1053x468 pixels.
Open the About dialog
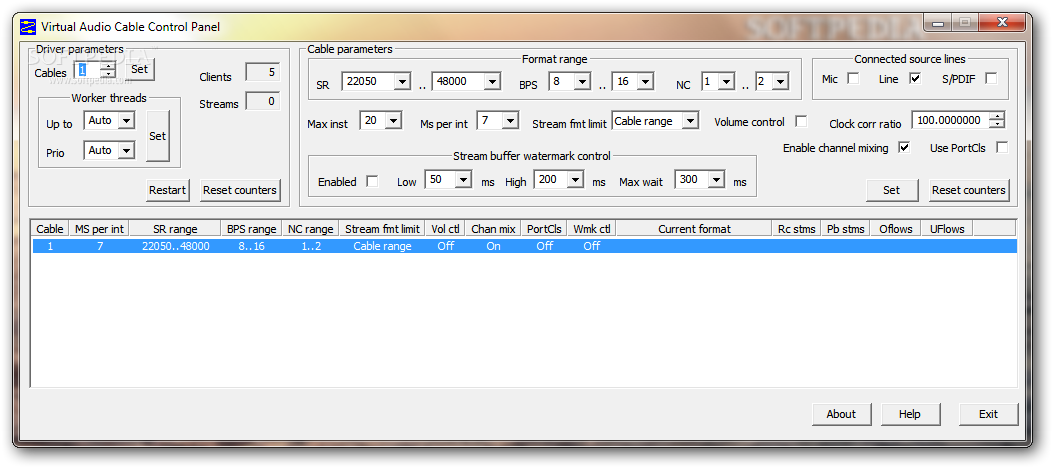841,414
